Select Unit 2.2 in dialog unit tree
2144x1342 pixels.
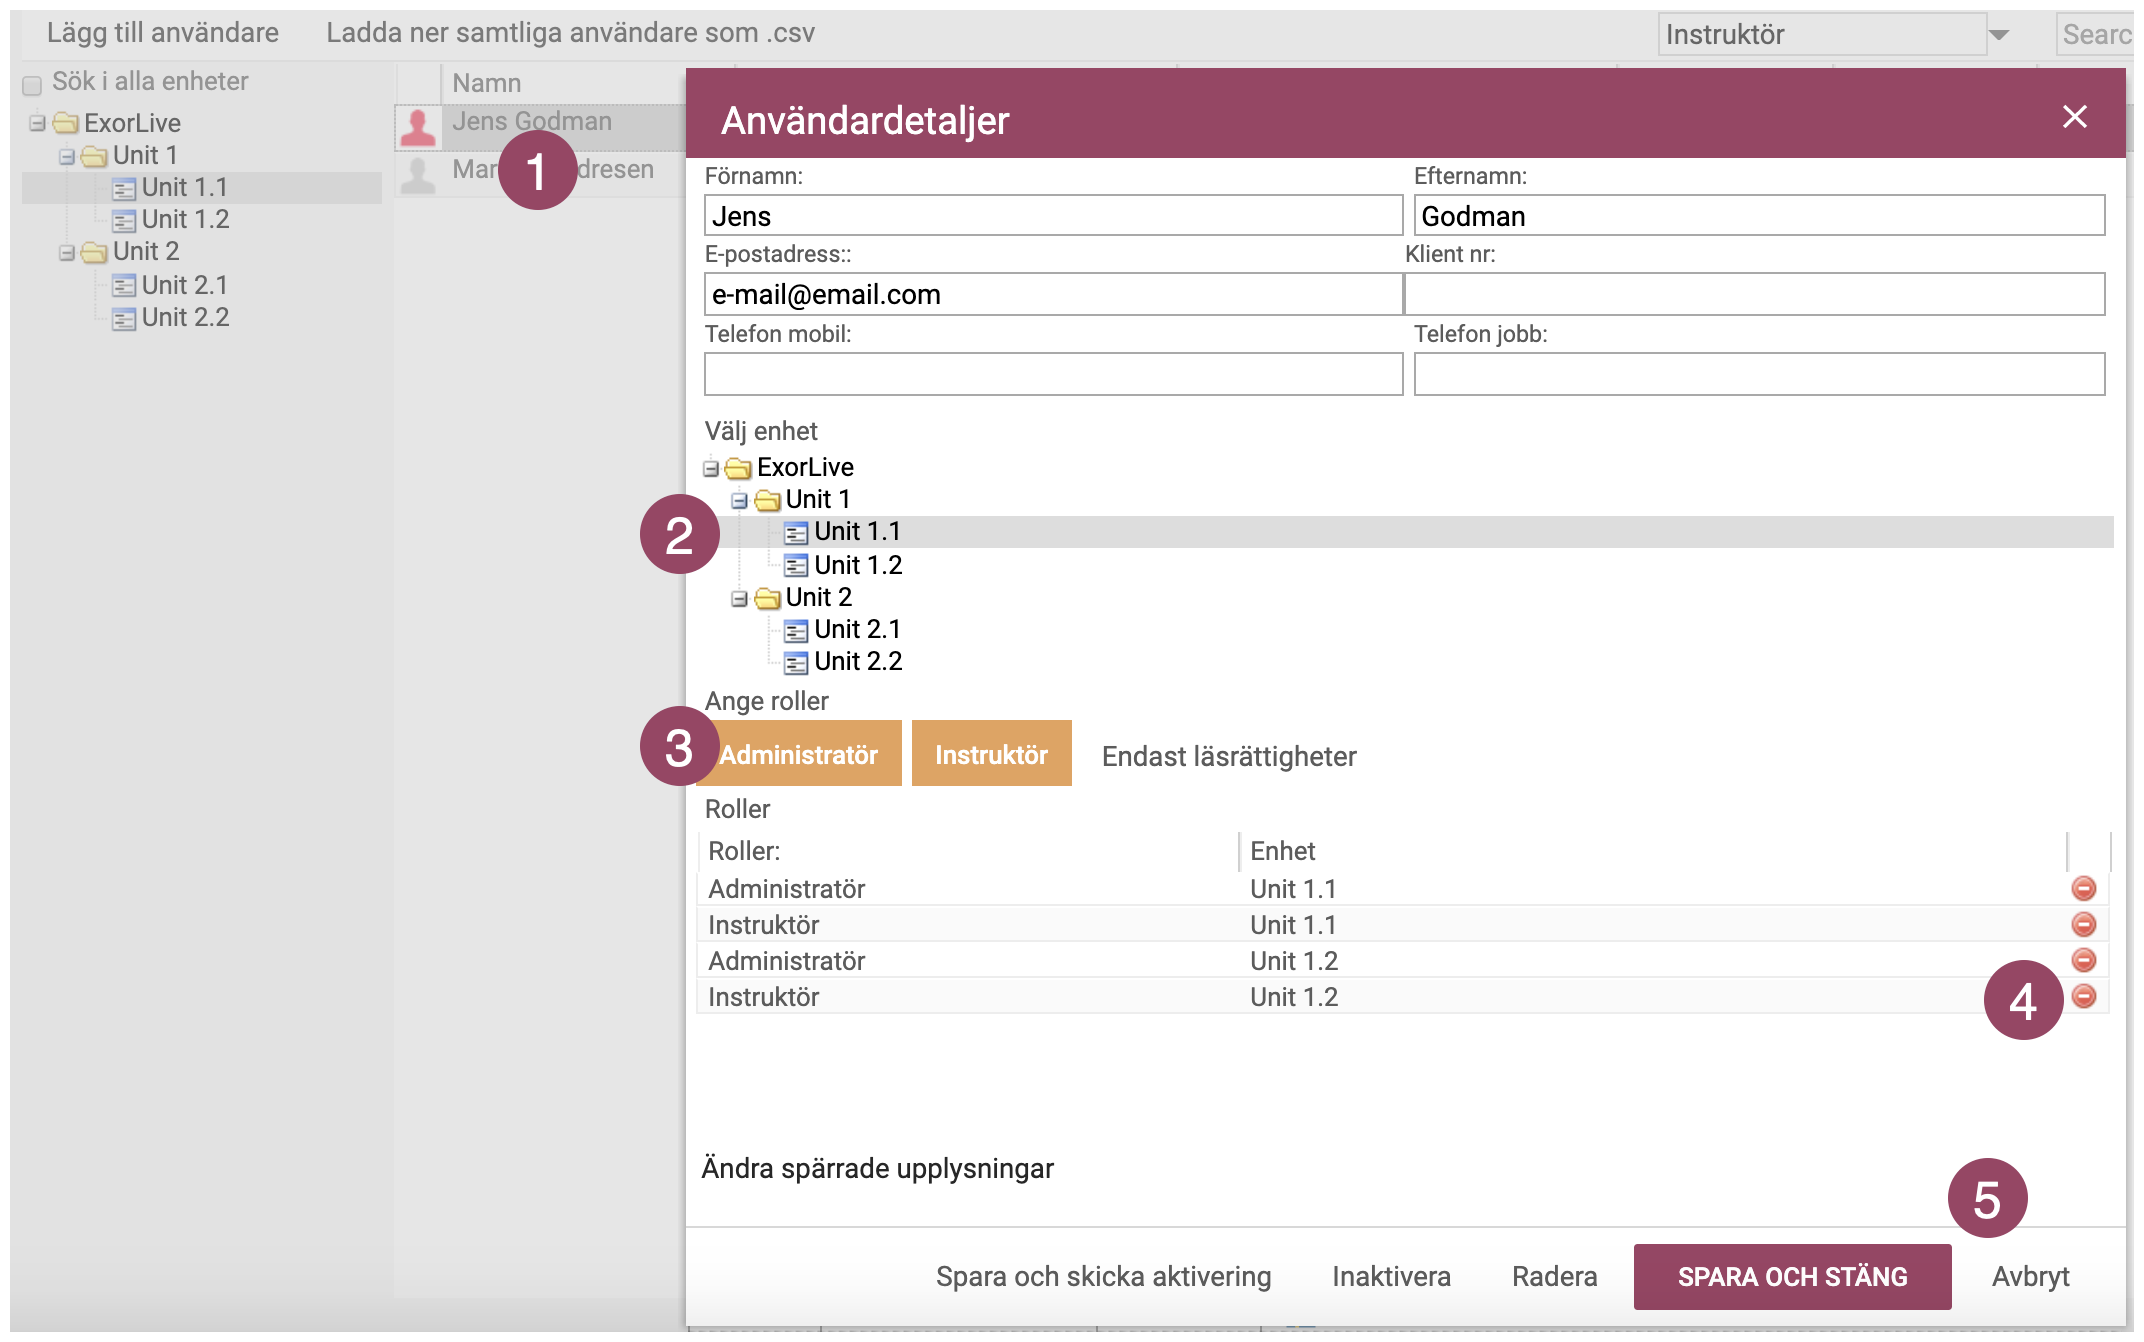coord(858,661)
